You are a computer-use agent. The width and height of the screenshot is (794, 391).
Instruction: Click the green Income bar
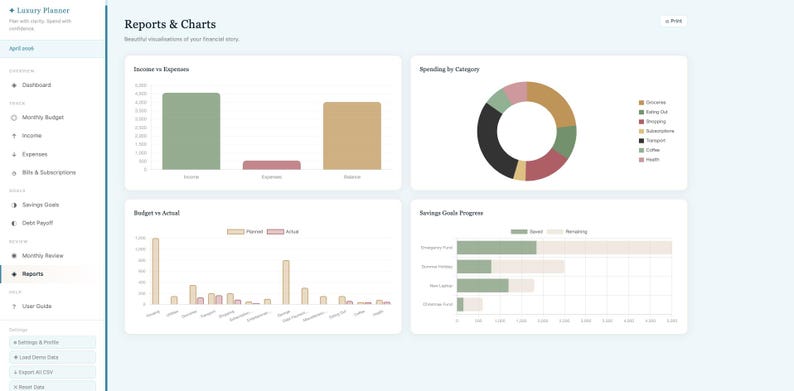pos(191,131)
